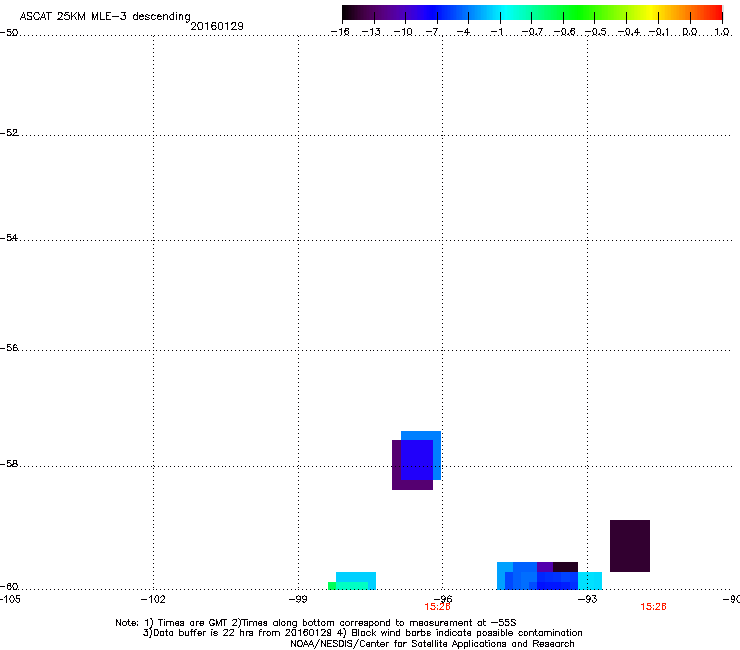The height and width of the screenshot is (650, 740).
Task: Click the longitude label -99
Action: (x=298, y=599)
